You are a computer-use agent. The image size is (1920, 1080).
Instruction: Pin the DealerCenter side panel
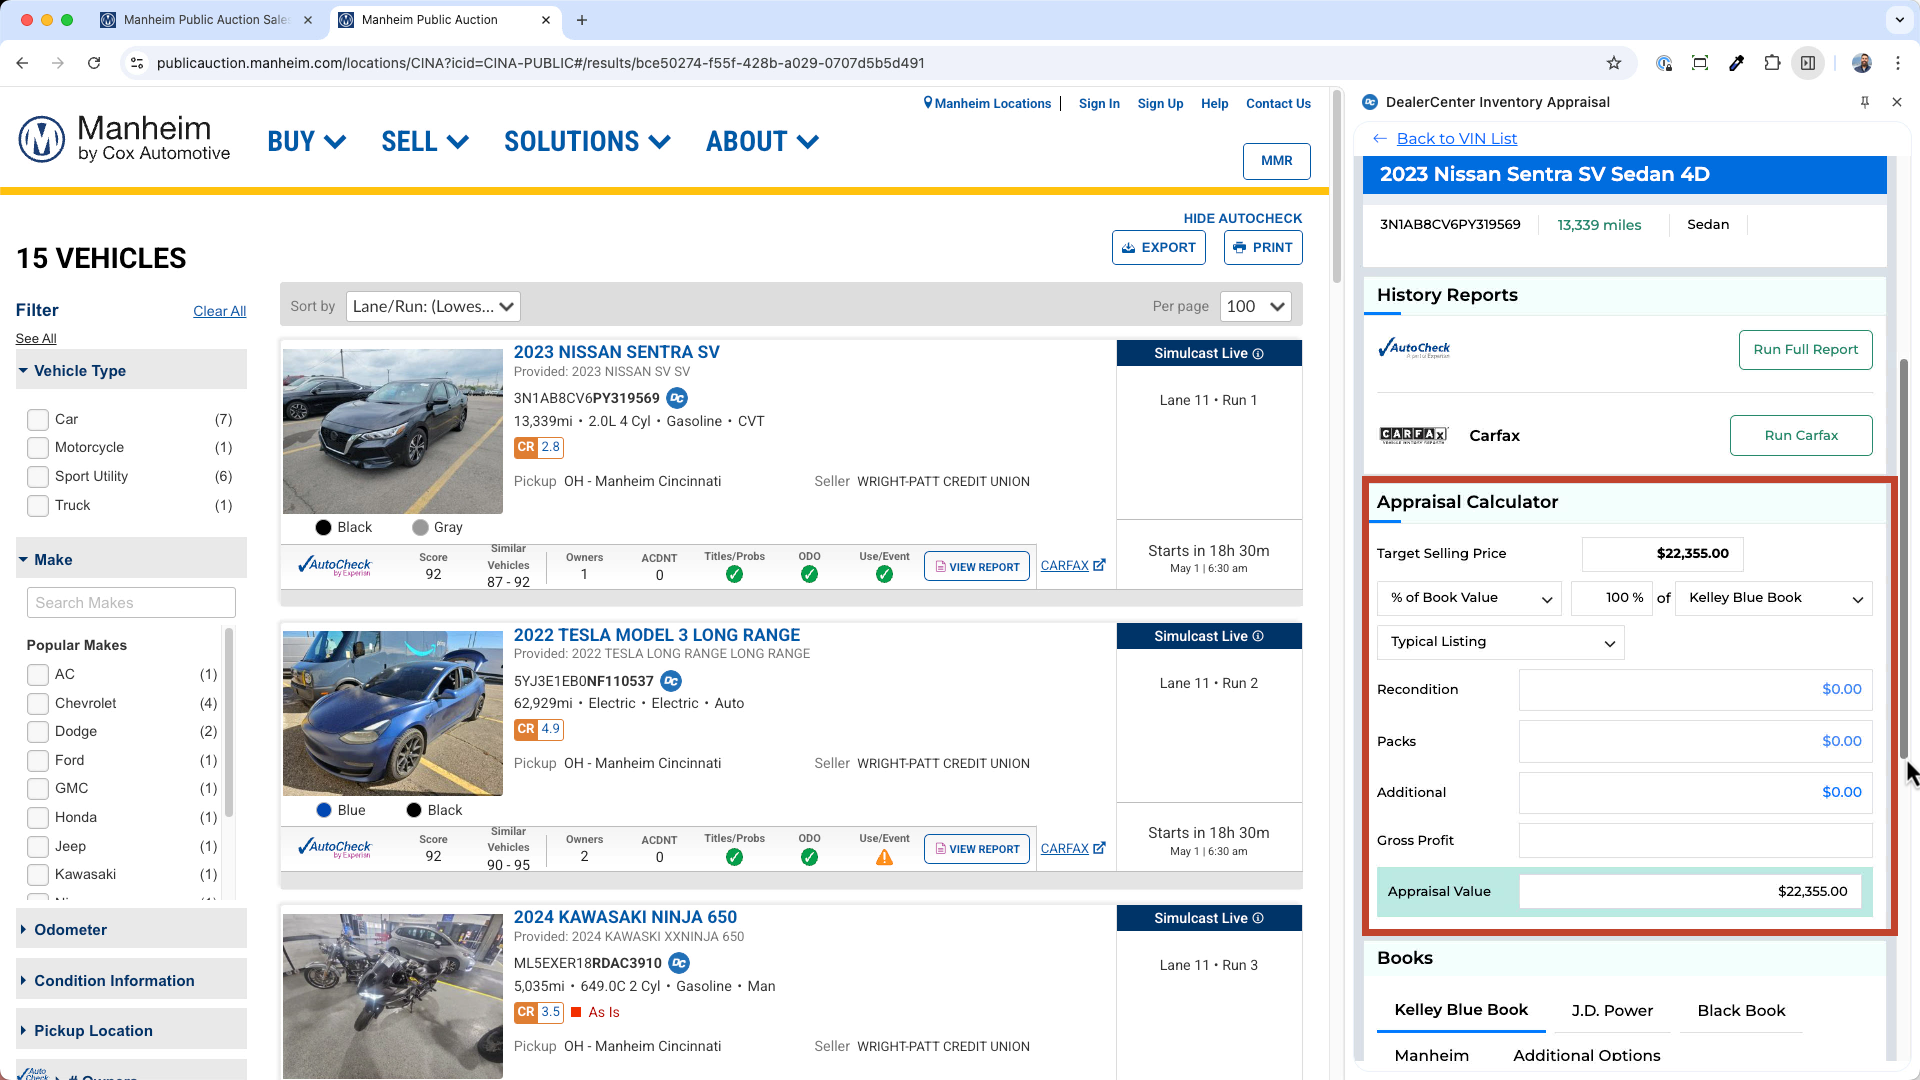point(1865,102)
